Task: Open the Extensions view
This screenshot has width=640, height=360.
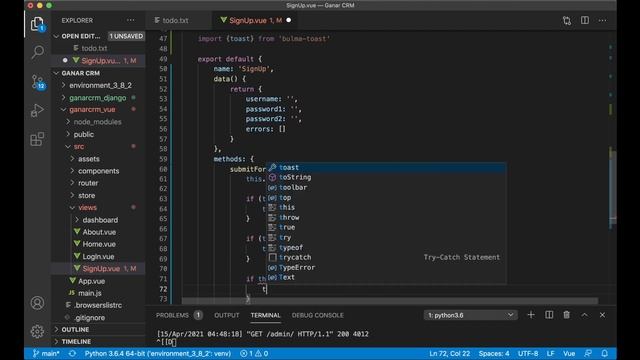Action: [37, 139]
